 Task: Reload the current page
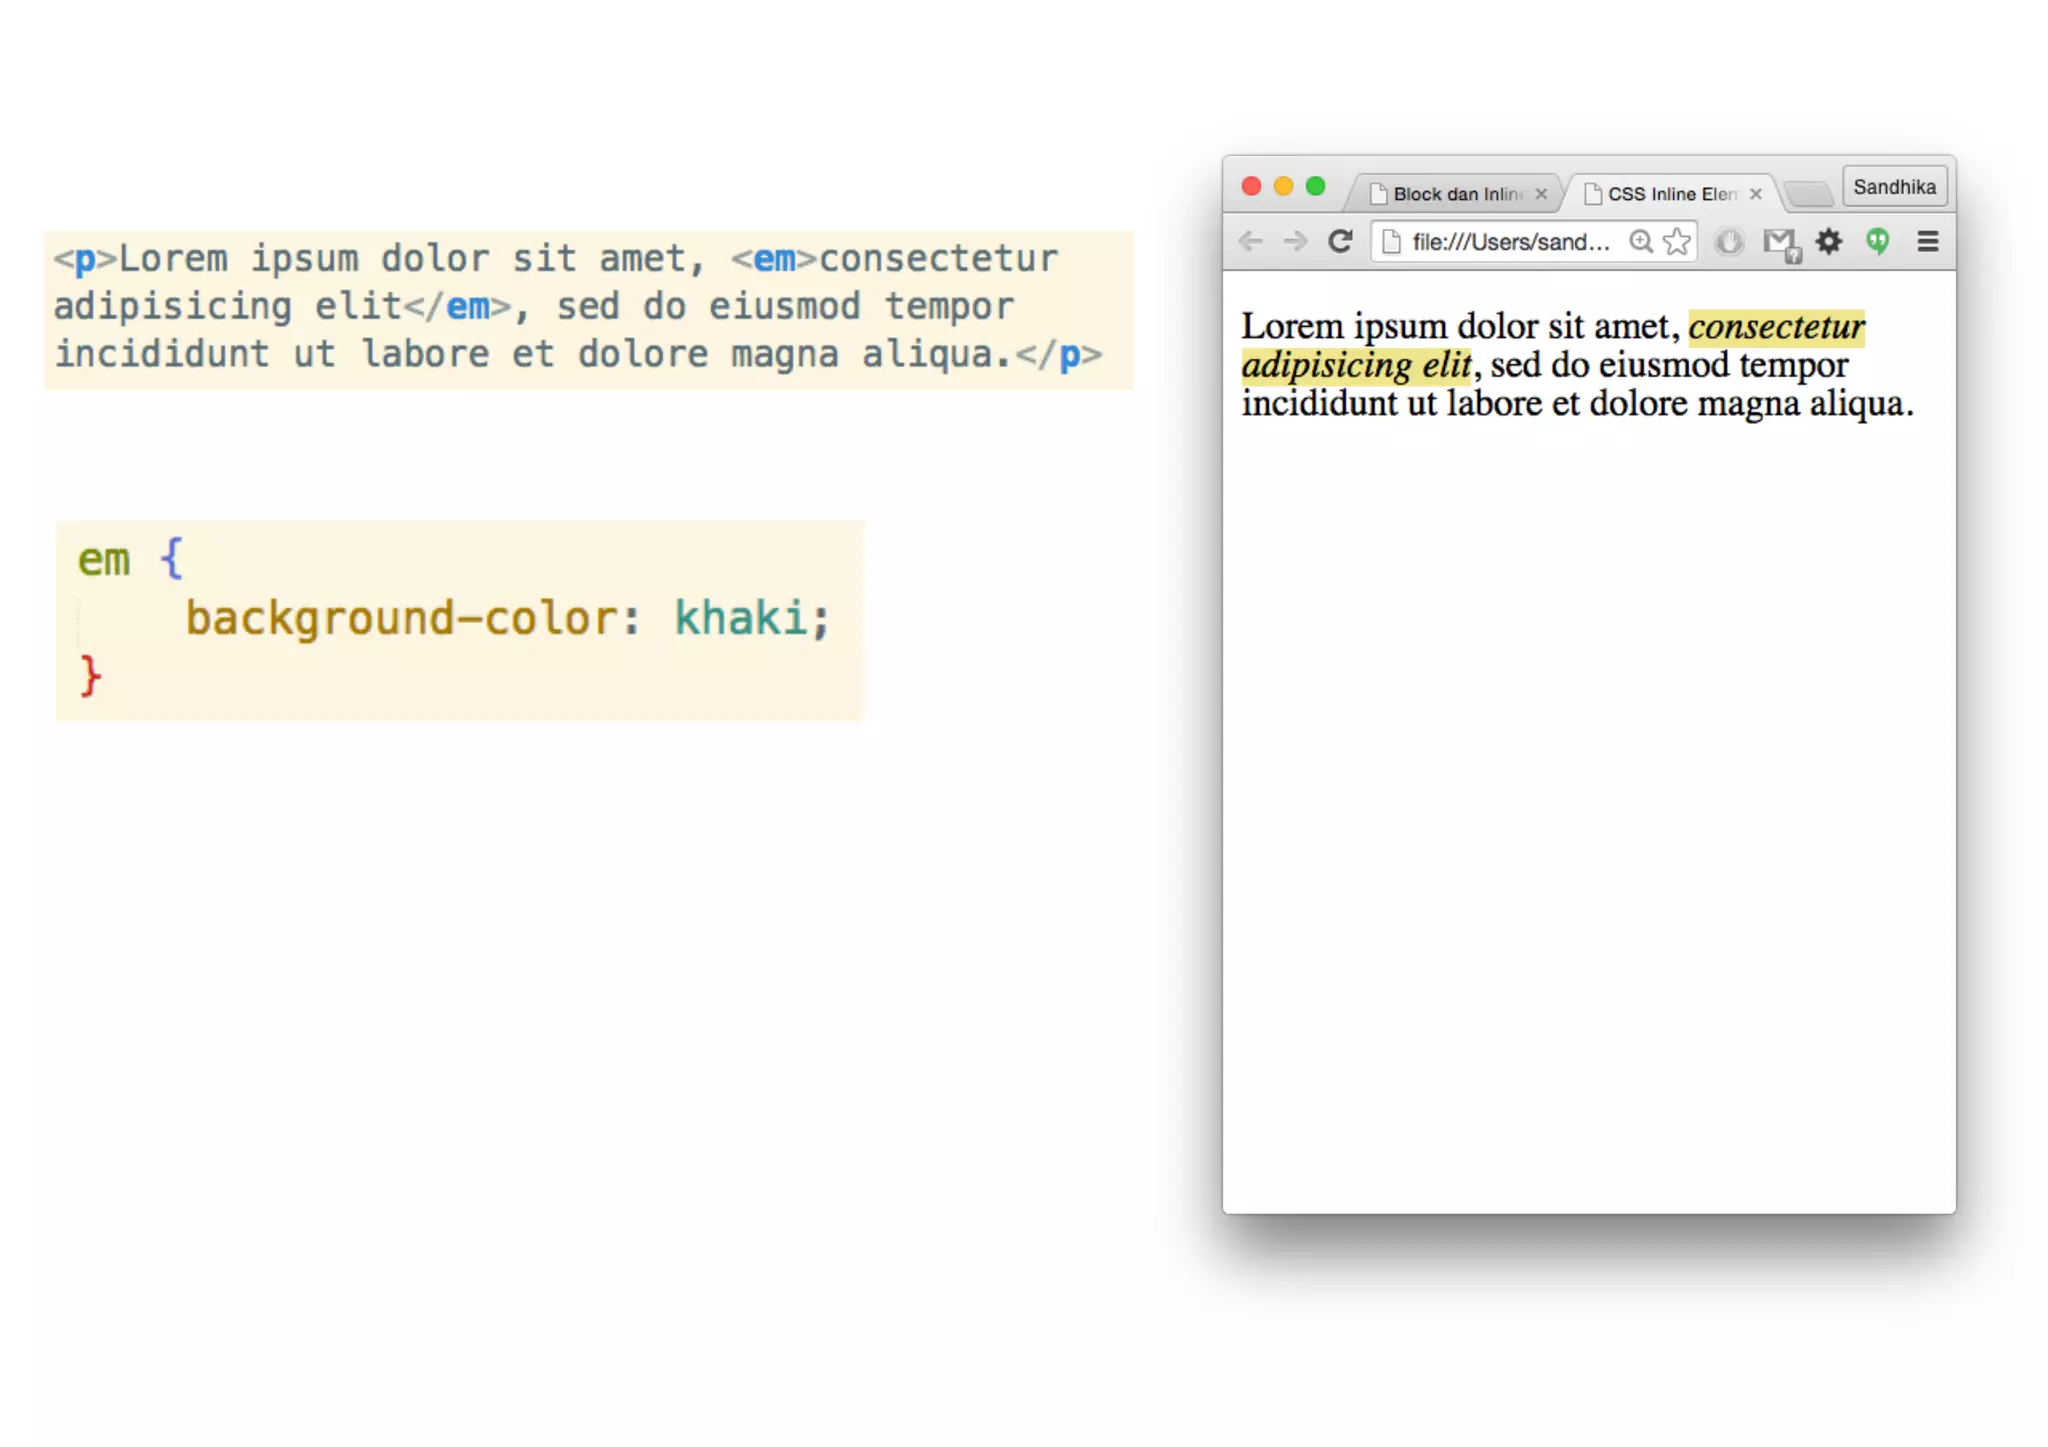click(1340, 241)
